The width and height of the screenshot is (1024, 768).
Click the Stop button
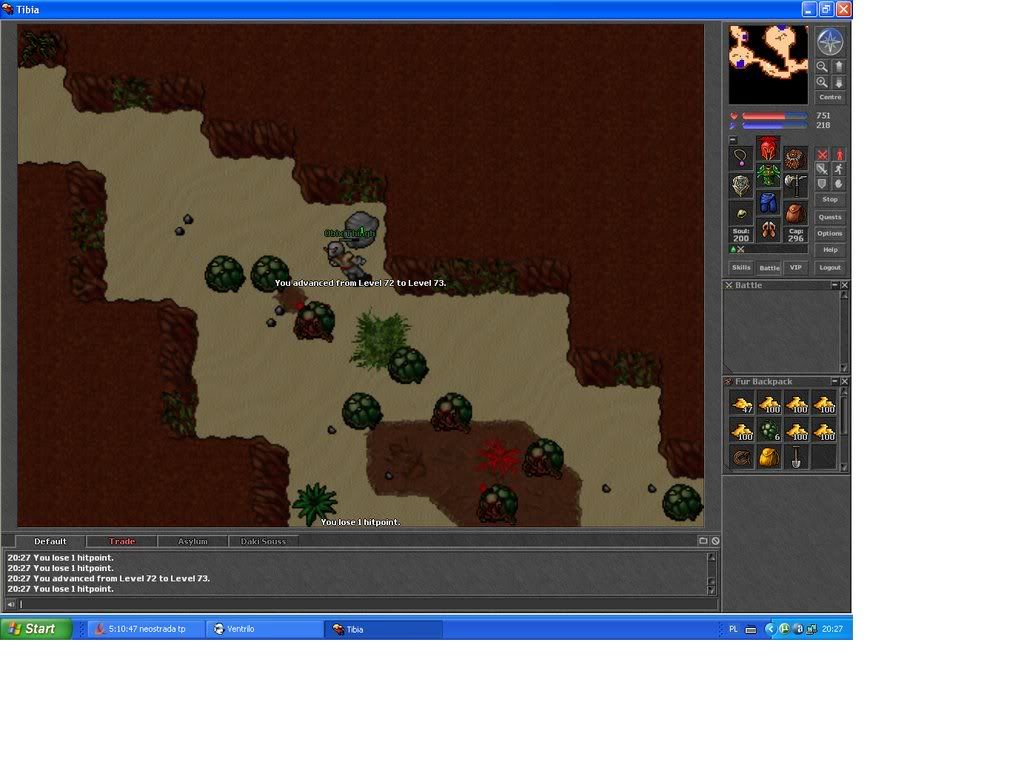point(830,200)
